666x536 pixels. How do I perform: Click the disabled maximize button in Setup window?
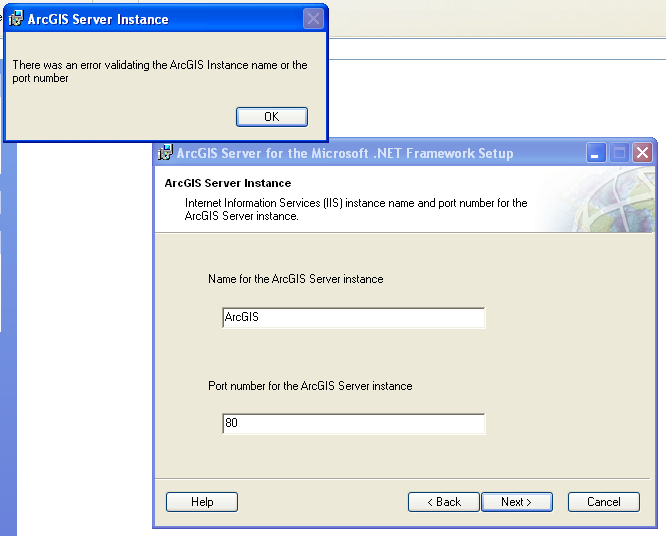(619, 152)
